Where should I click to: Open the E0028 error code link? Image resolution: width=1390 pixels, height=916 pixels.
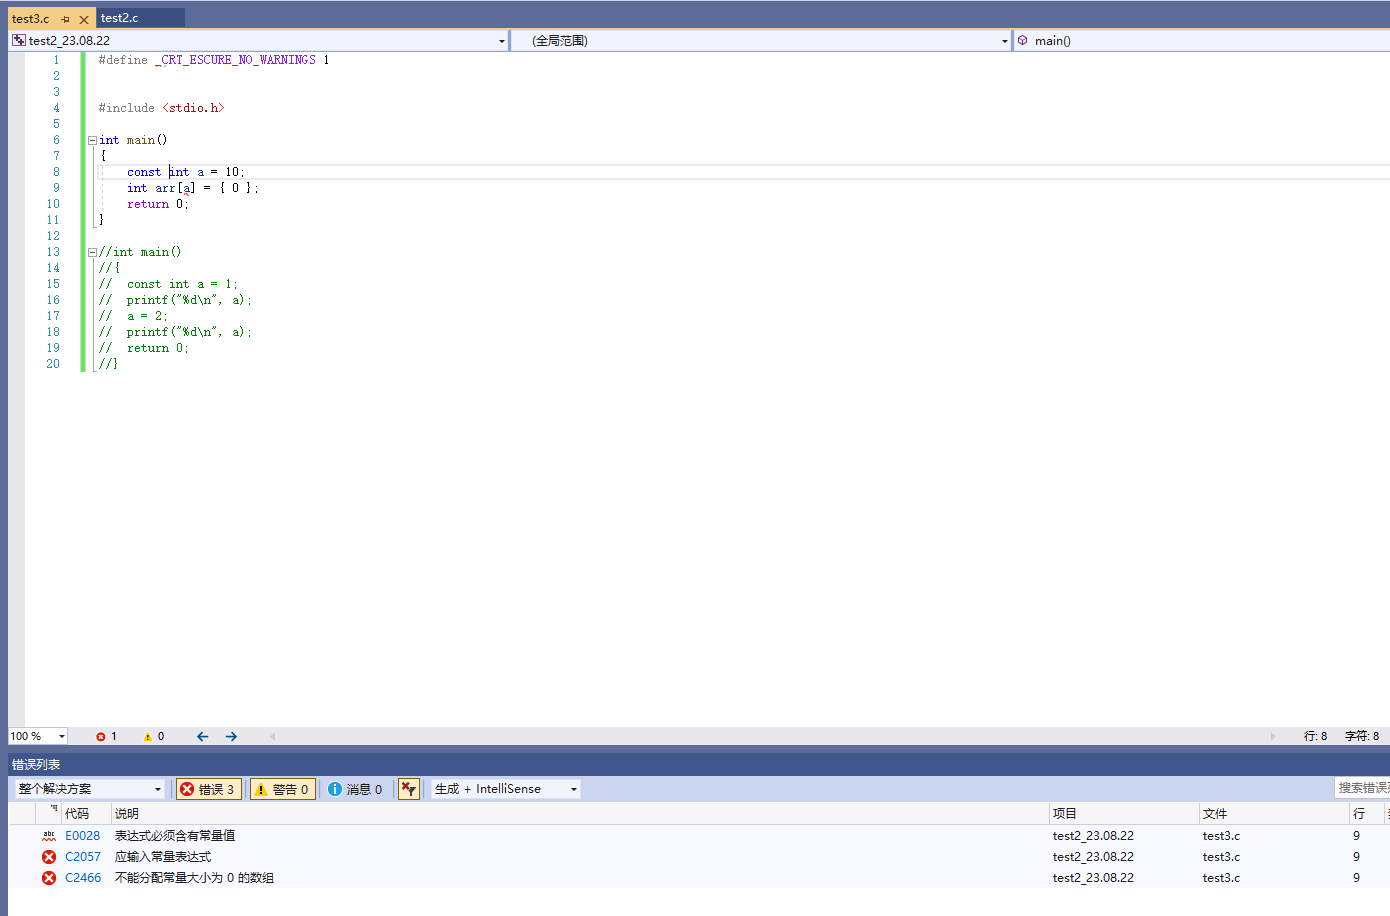(x=83, y=836)
